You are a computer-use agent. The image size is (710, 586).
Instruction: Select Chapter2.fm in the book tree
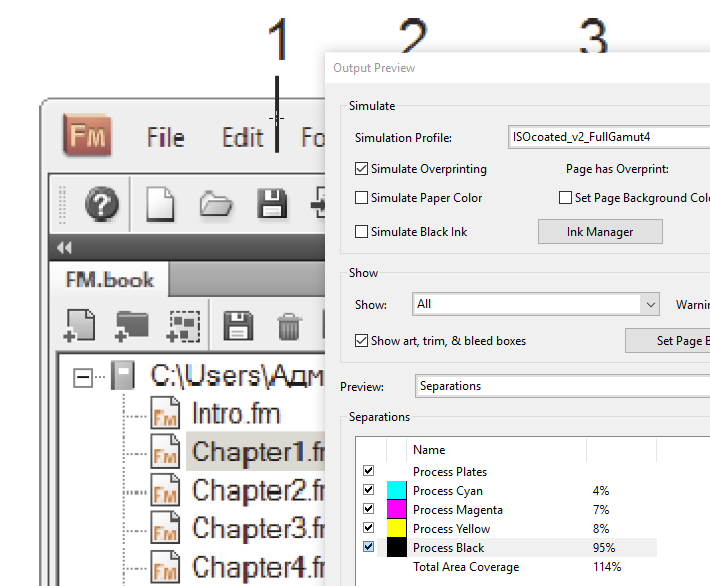258,490
